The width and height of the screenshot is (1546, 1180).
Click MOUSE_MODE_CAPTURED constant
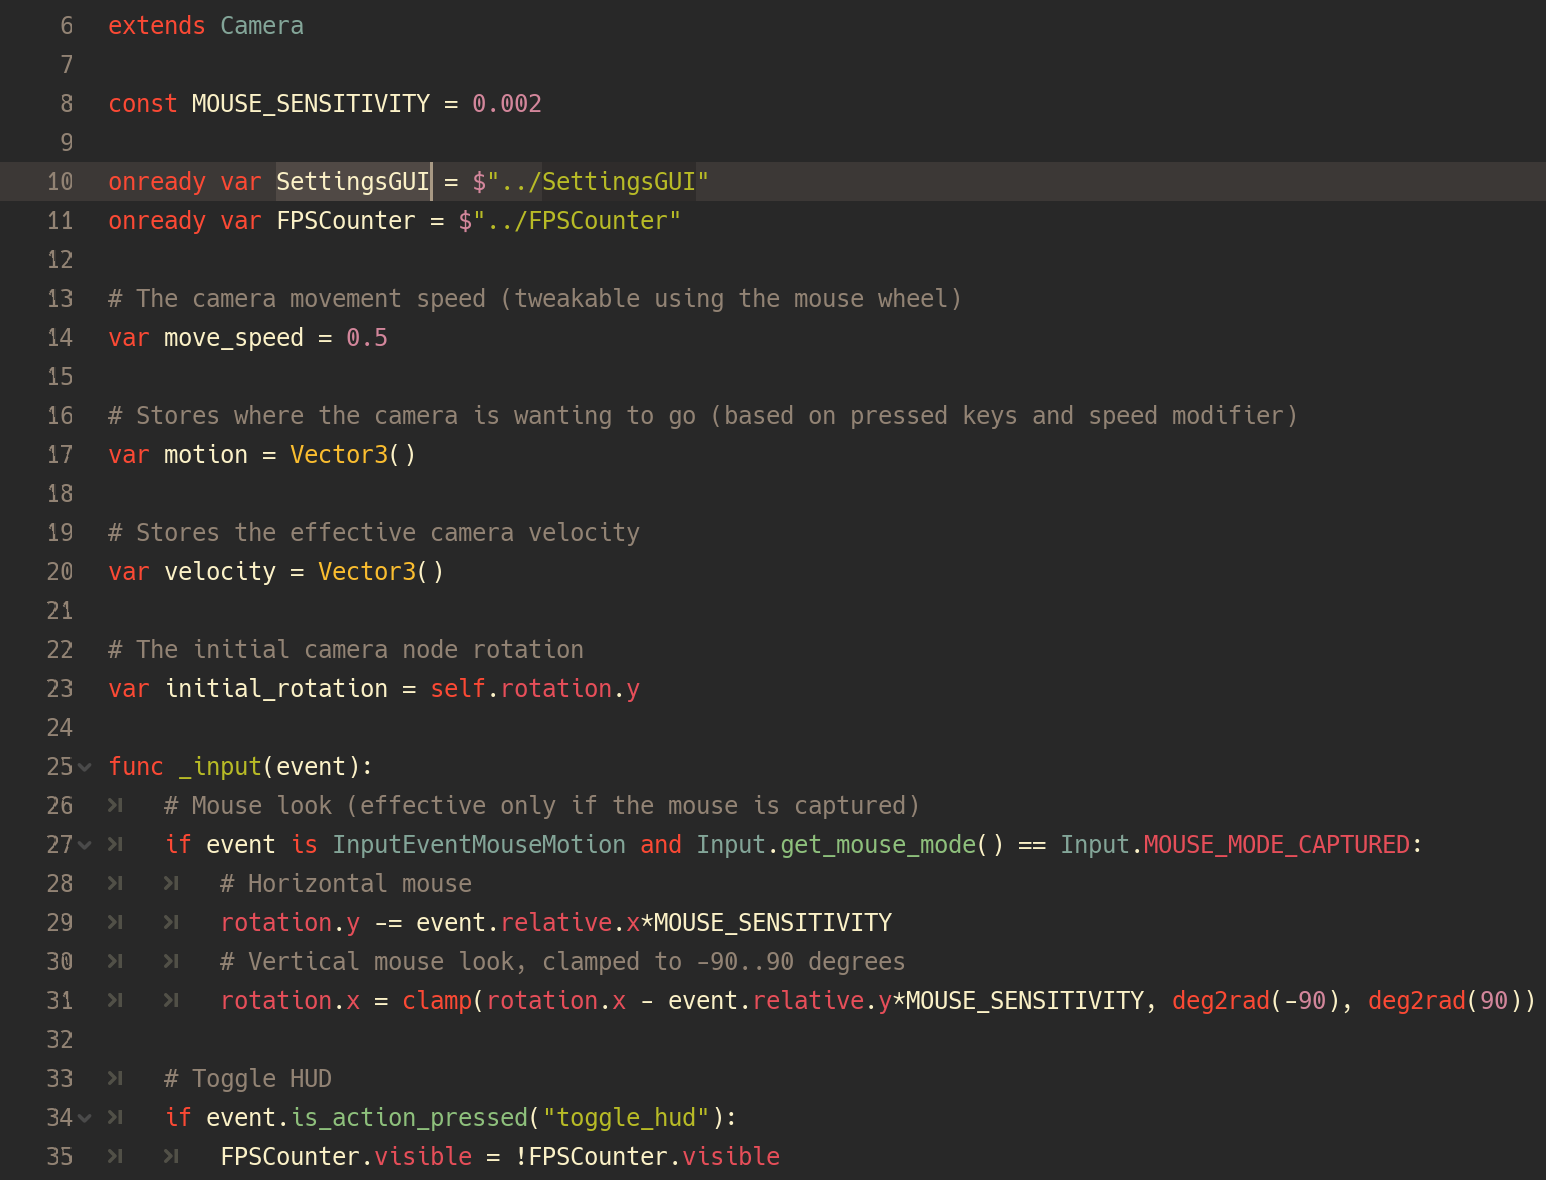1277,845
